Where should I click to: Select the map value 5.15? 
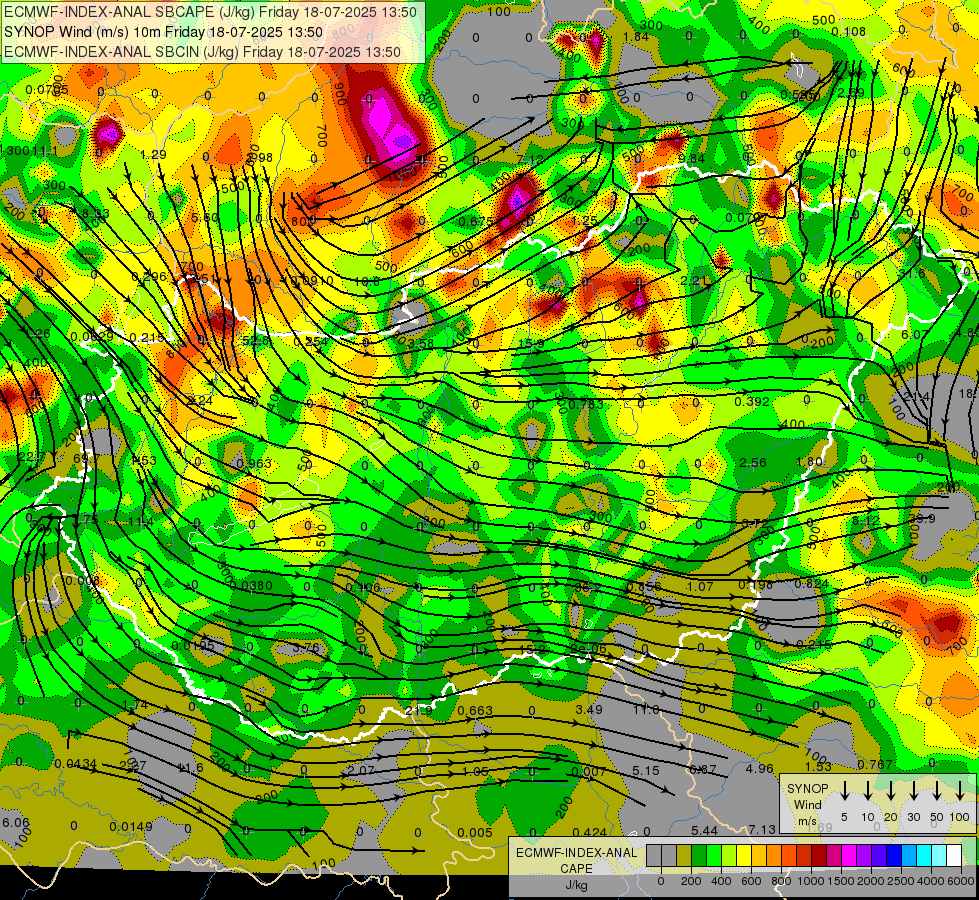pos(646,771)
